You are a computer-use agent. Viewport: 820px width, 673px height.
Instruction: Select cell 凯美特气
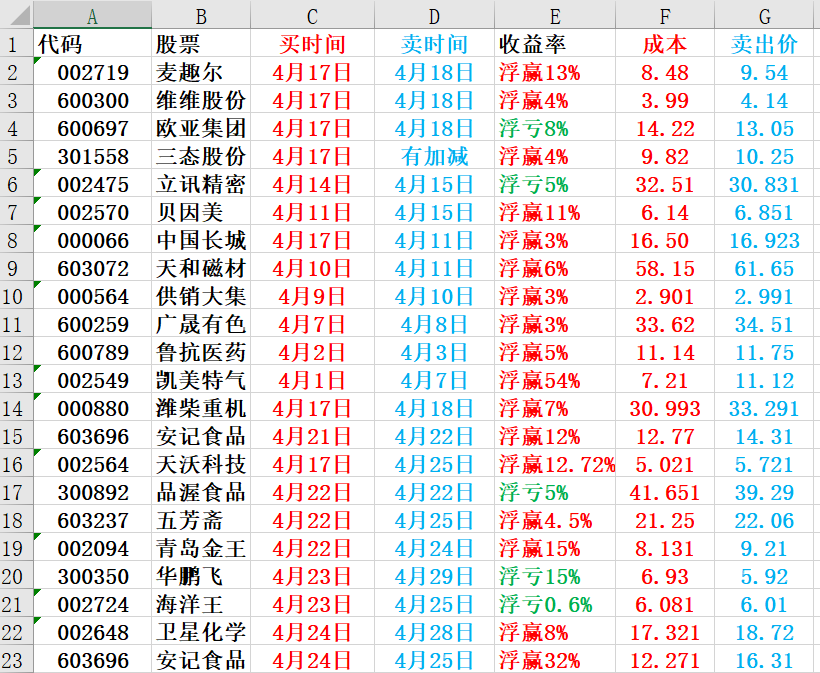tap(201, 379)
